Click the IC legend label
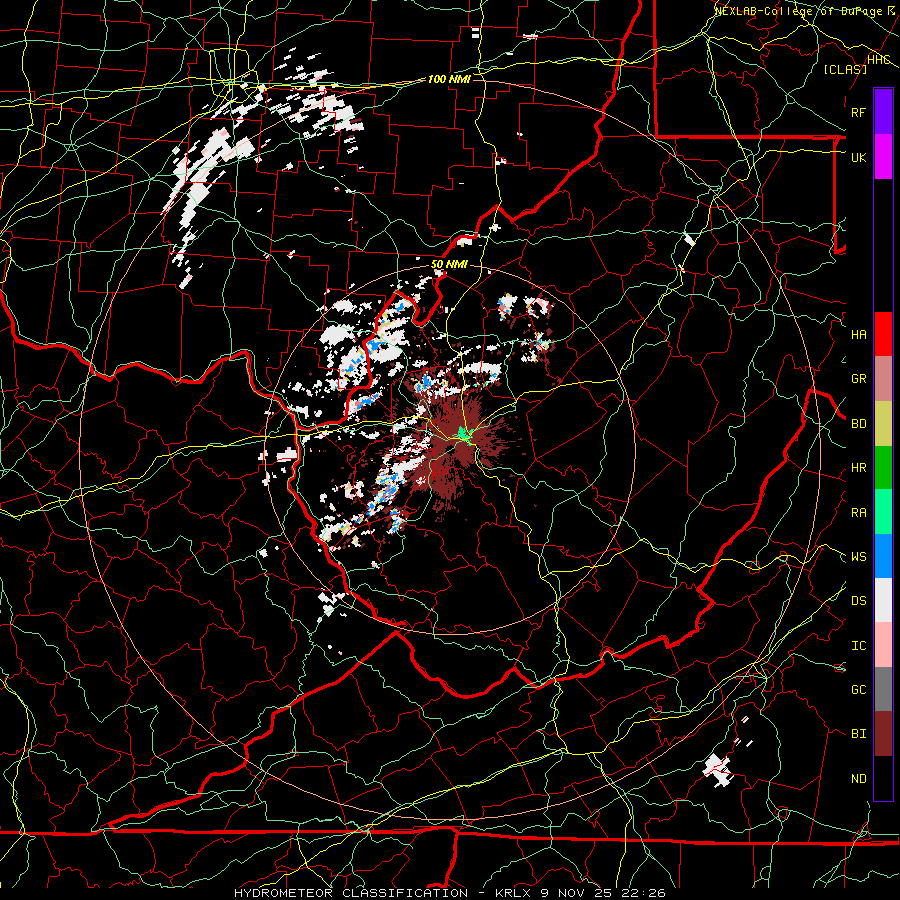 [858, 646]
